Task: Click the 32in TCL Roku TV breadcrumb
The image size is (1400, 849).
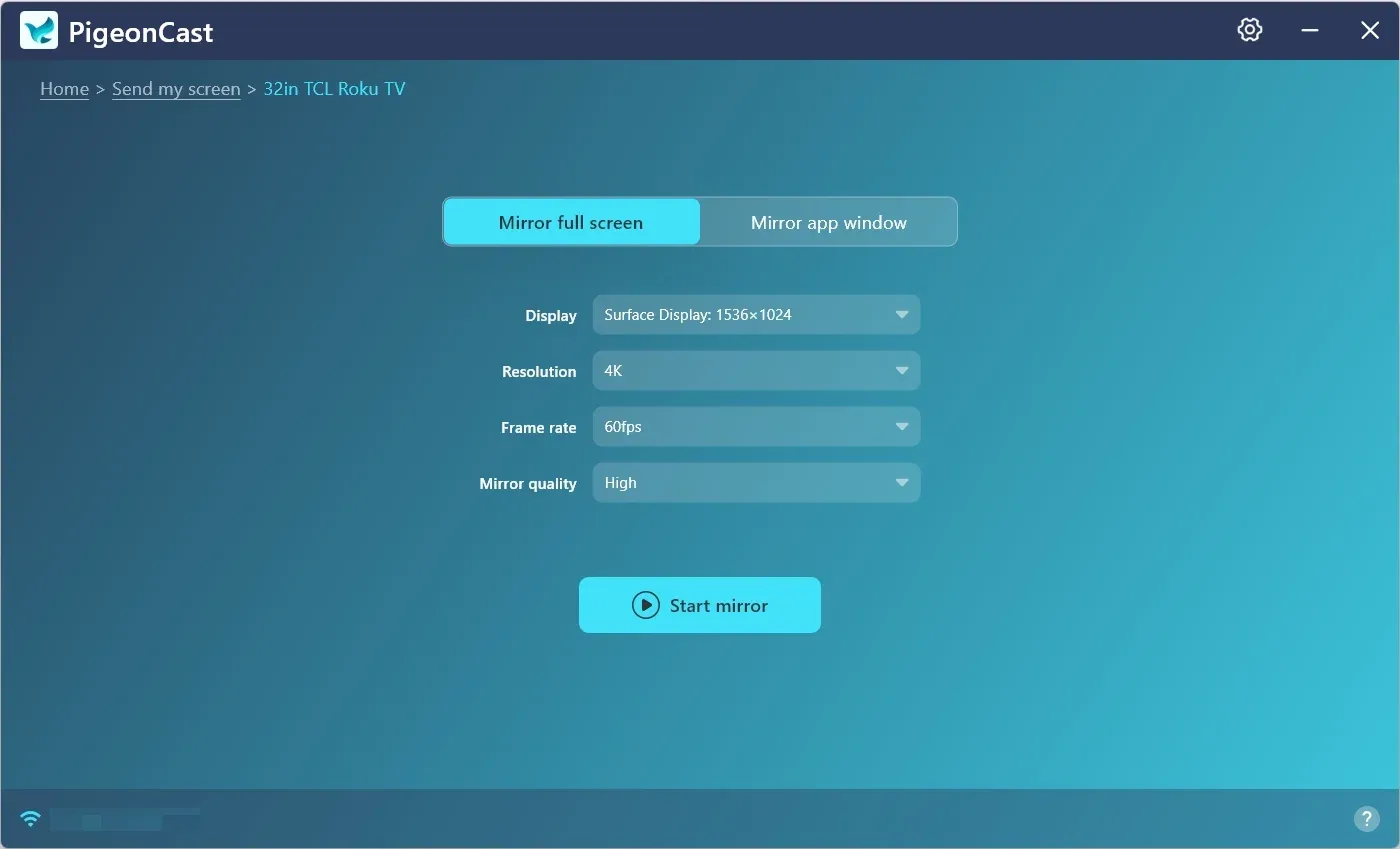Action: point(335,89)
